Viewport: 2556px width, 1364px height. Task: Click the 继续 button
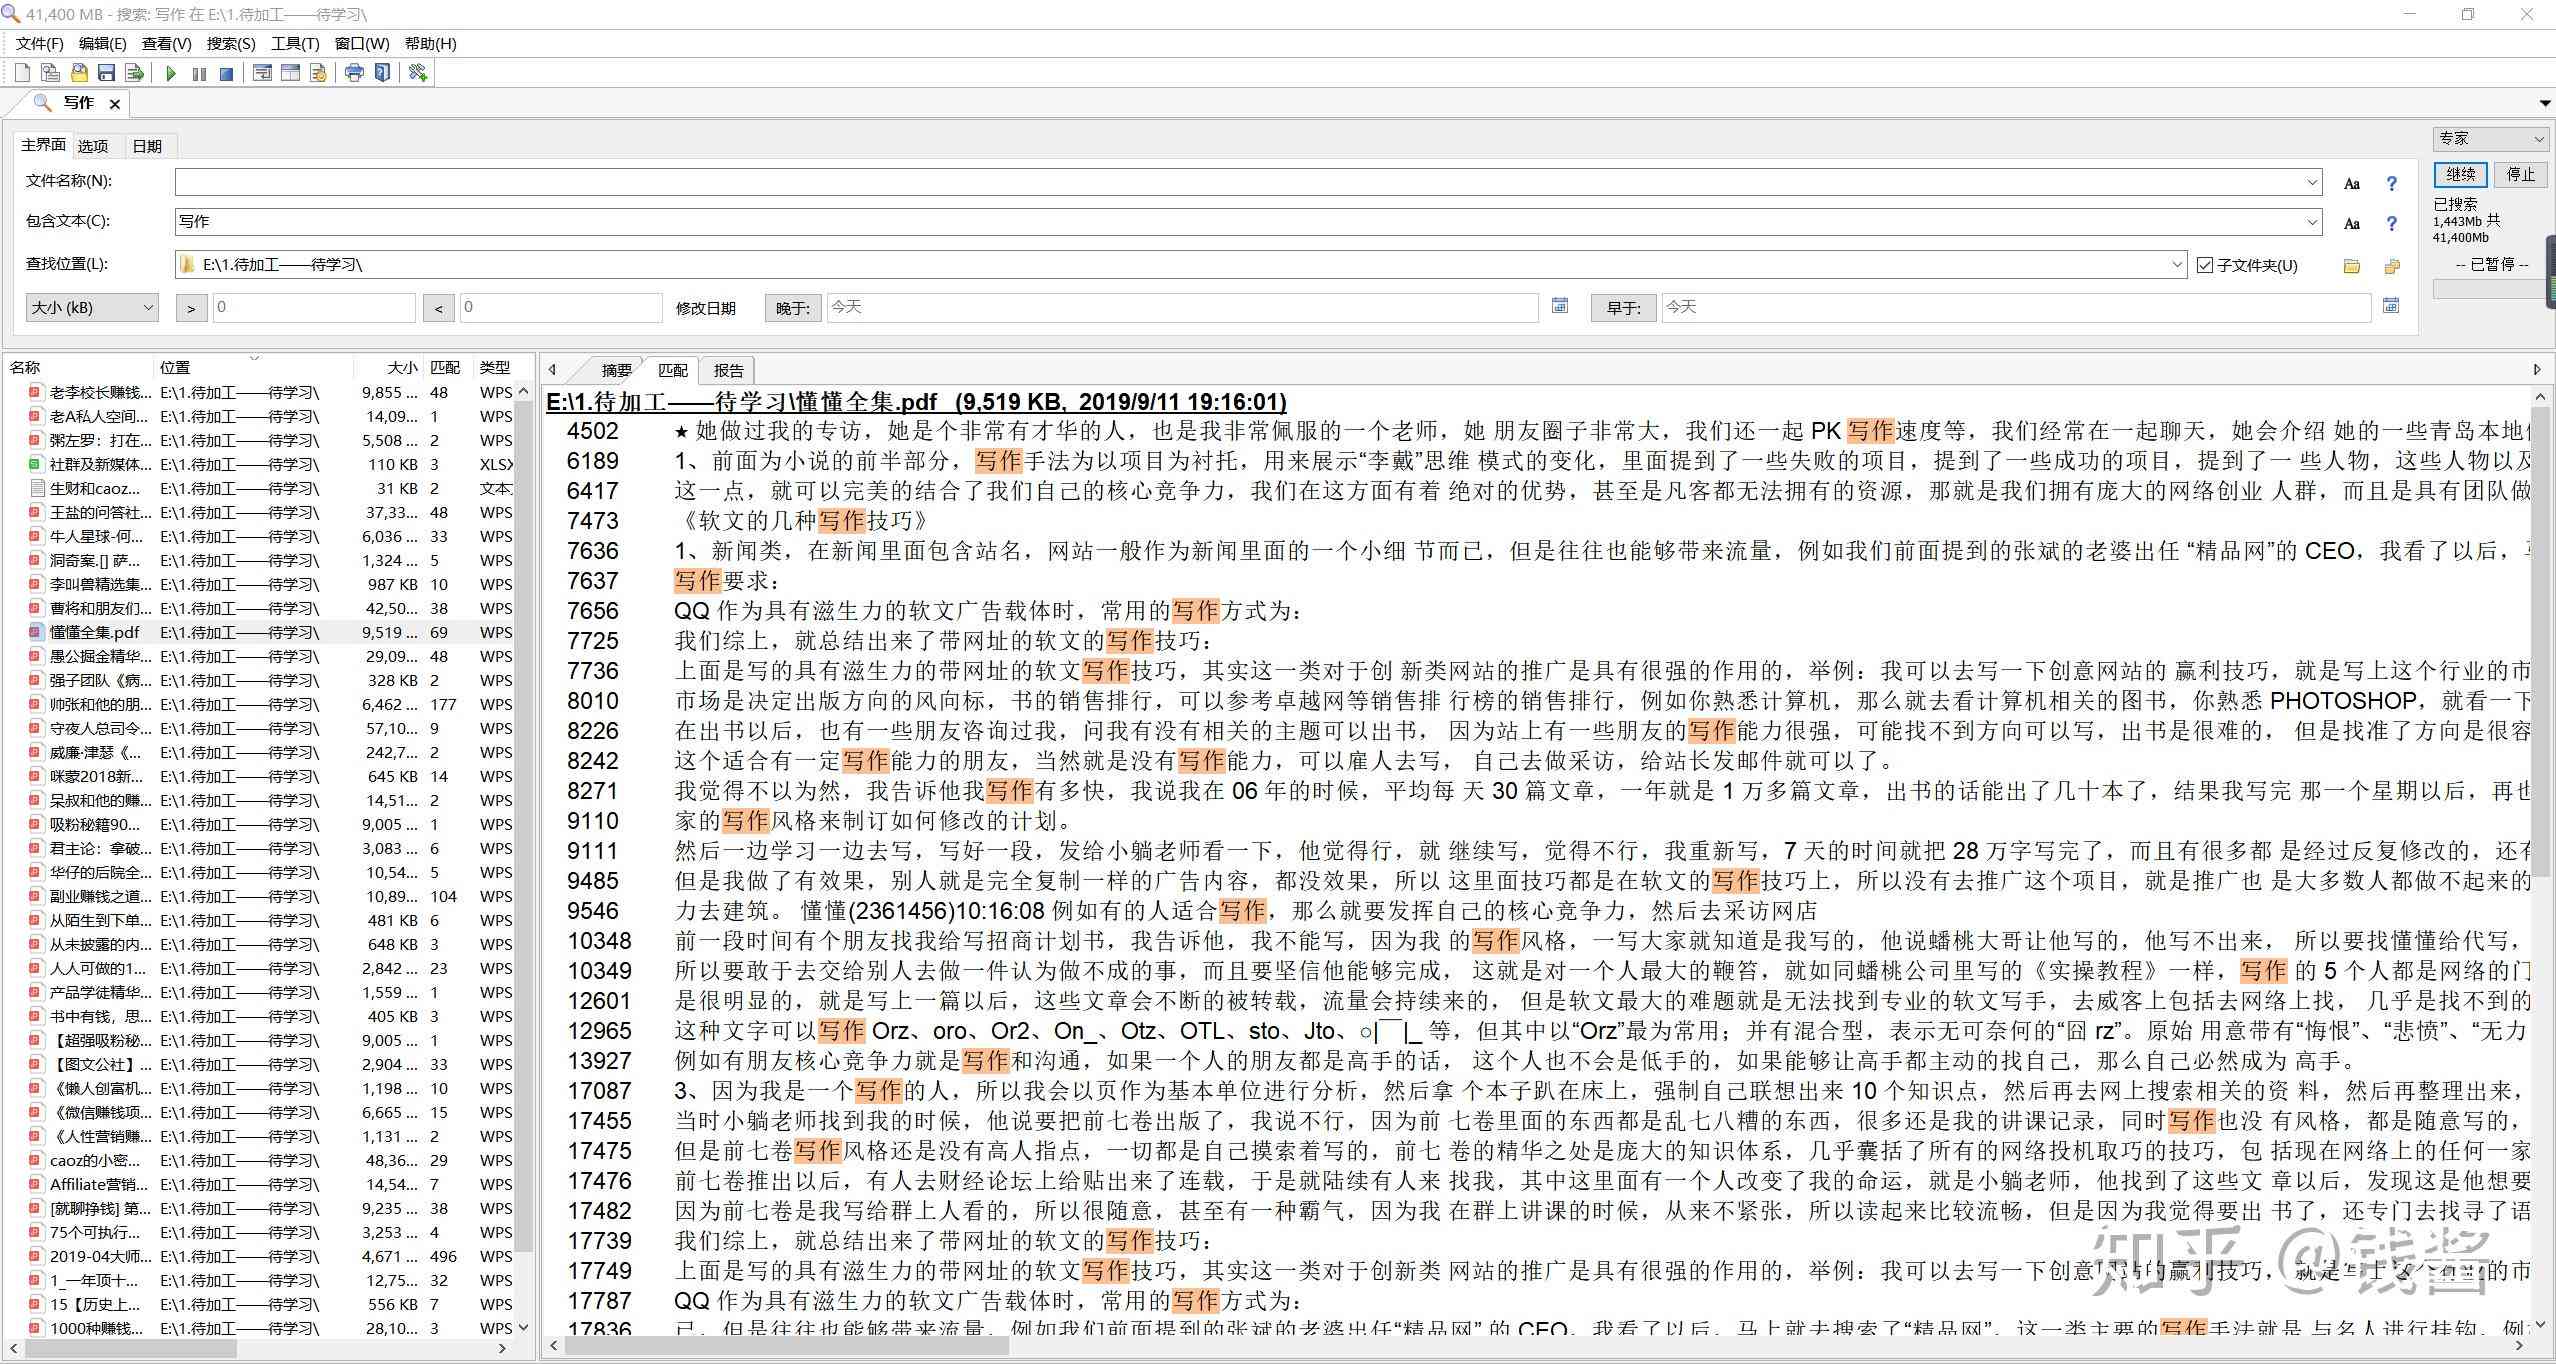coord(2460,174)
